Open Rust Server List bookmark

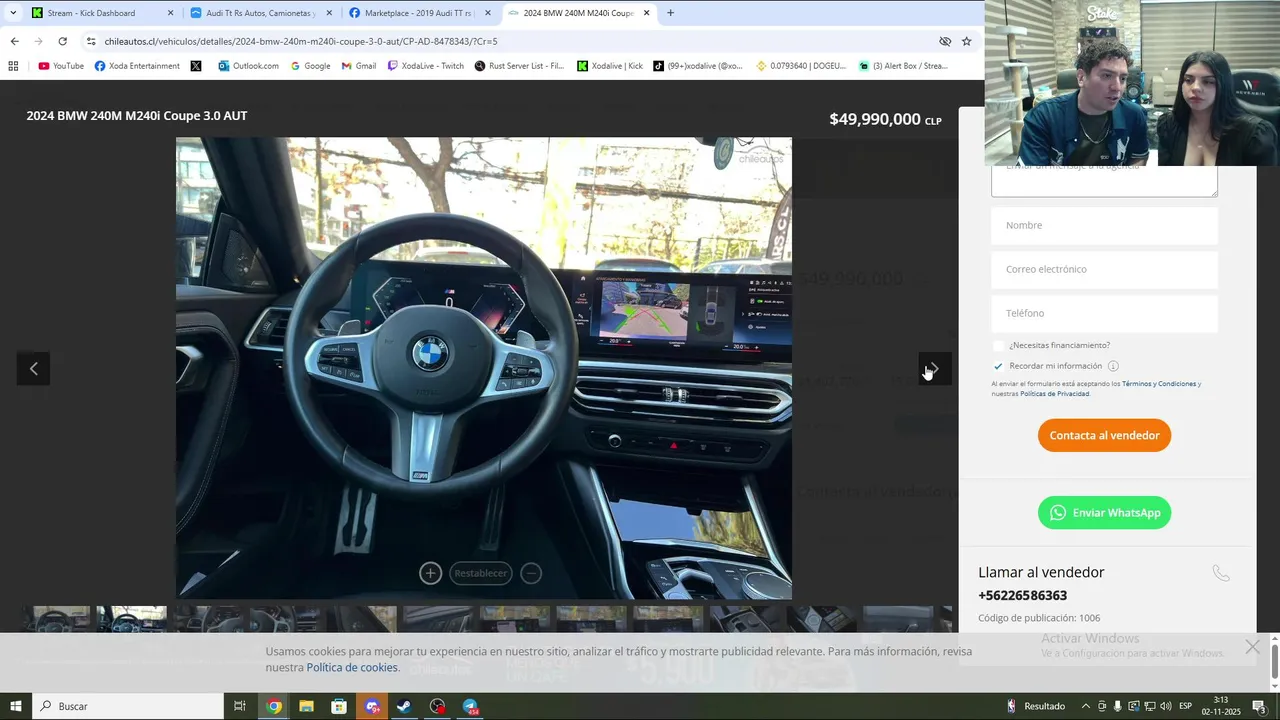pos(520,66)
